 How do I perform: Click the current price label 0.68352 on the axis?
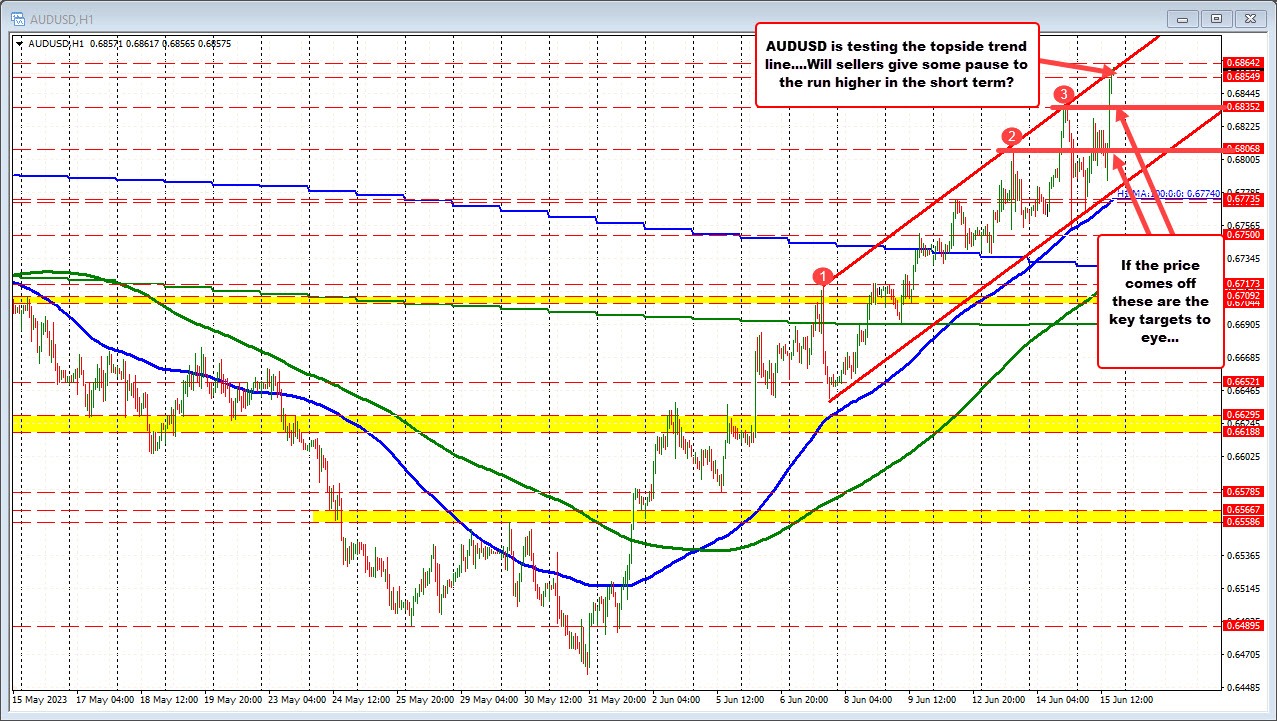(x=1245, y=106)
